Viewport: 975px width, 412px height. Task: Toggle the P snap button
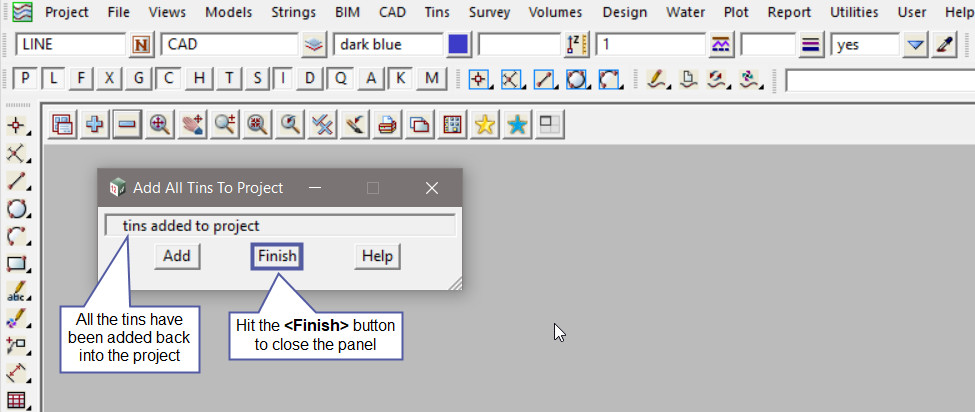coord(25,78)
